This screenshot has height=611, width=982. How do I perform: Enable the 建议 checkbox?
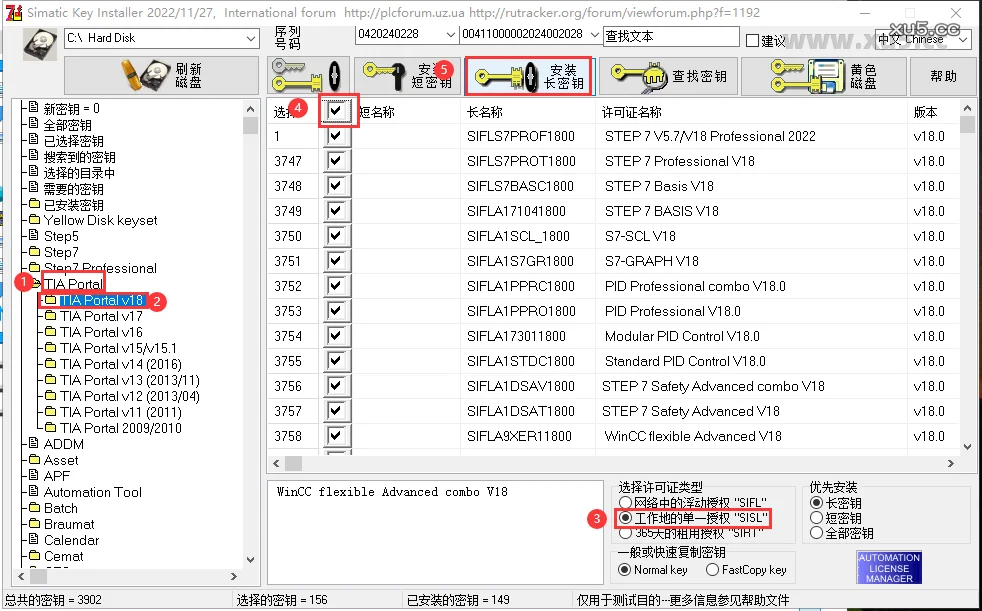point(753,40)
